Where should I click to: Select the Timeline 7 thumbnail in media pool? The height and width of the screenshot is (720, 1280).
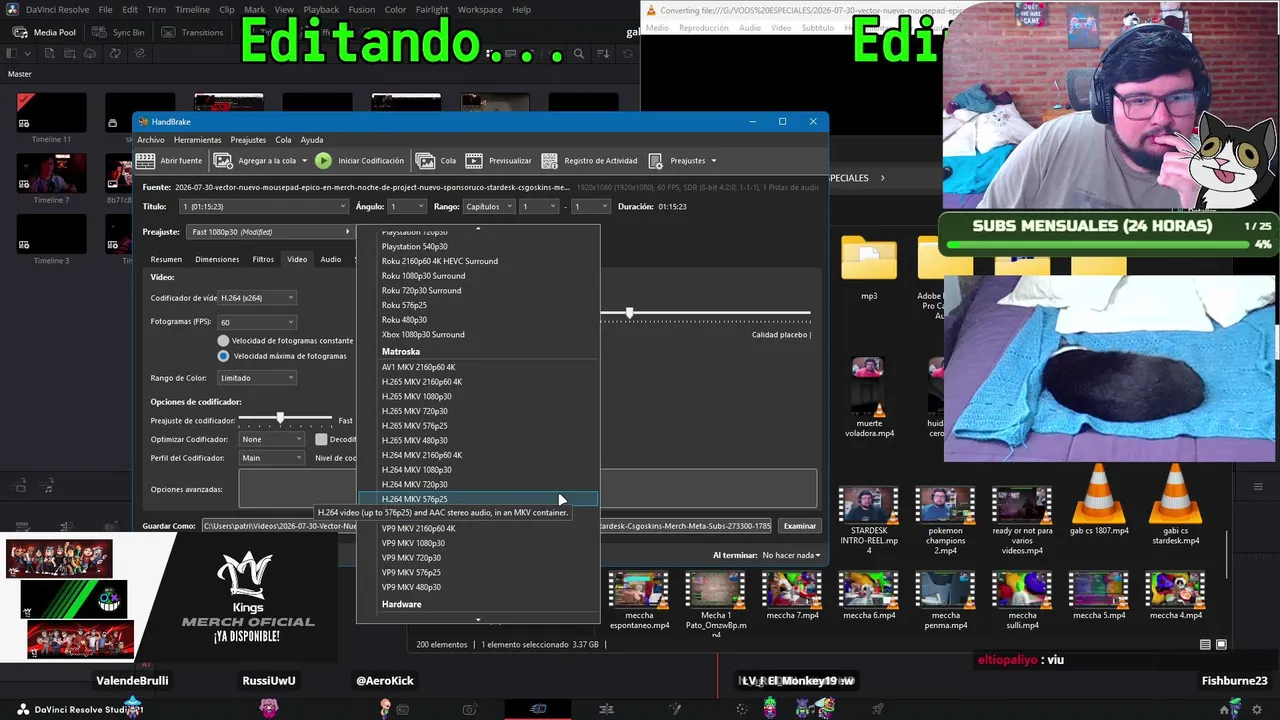(x=51, y=173)
